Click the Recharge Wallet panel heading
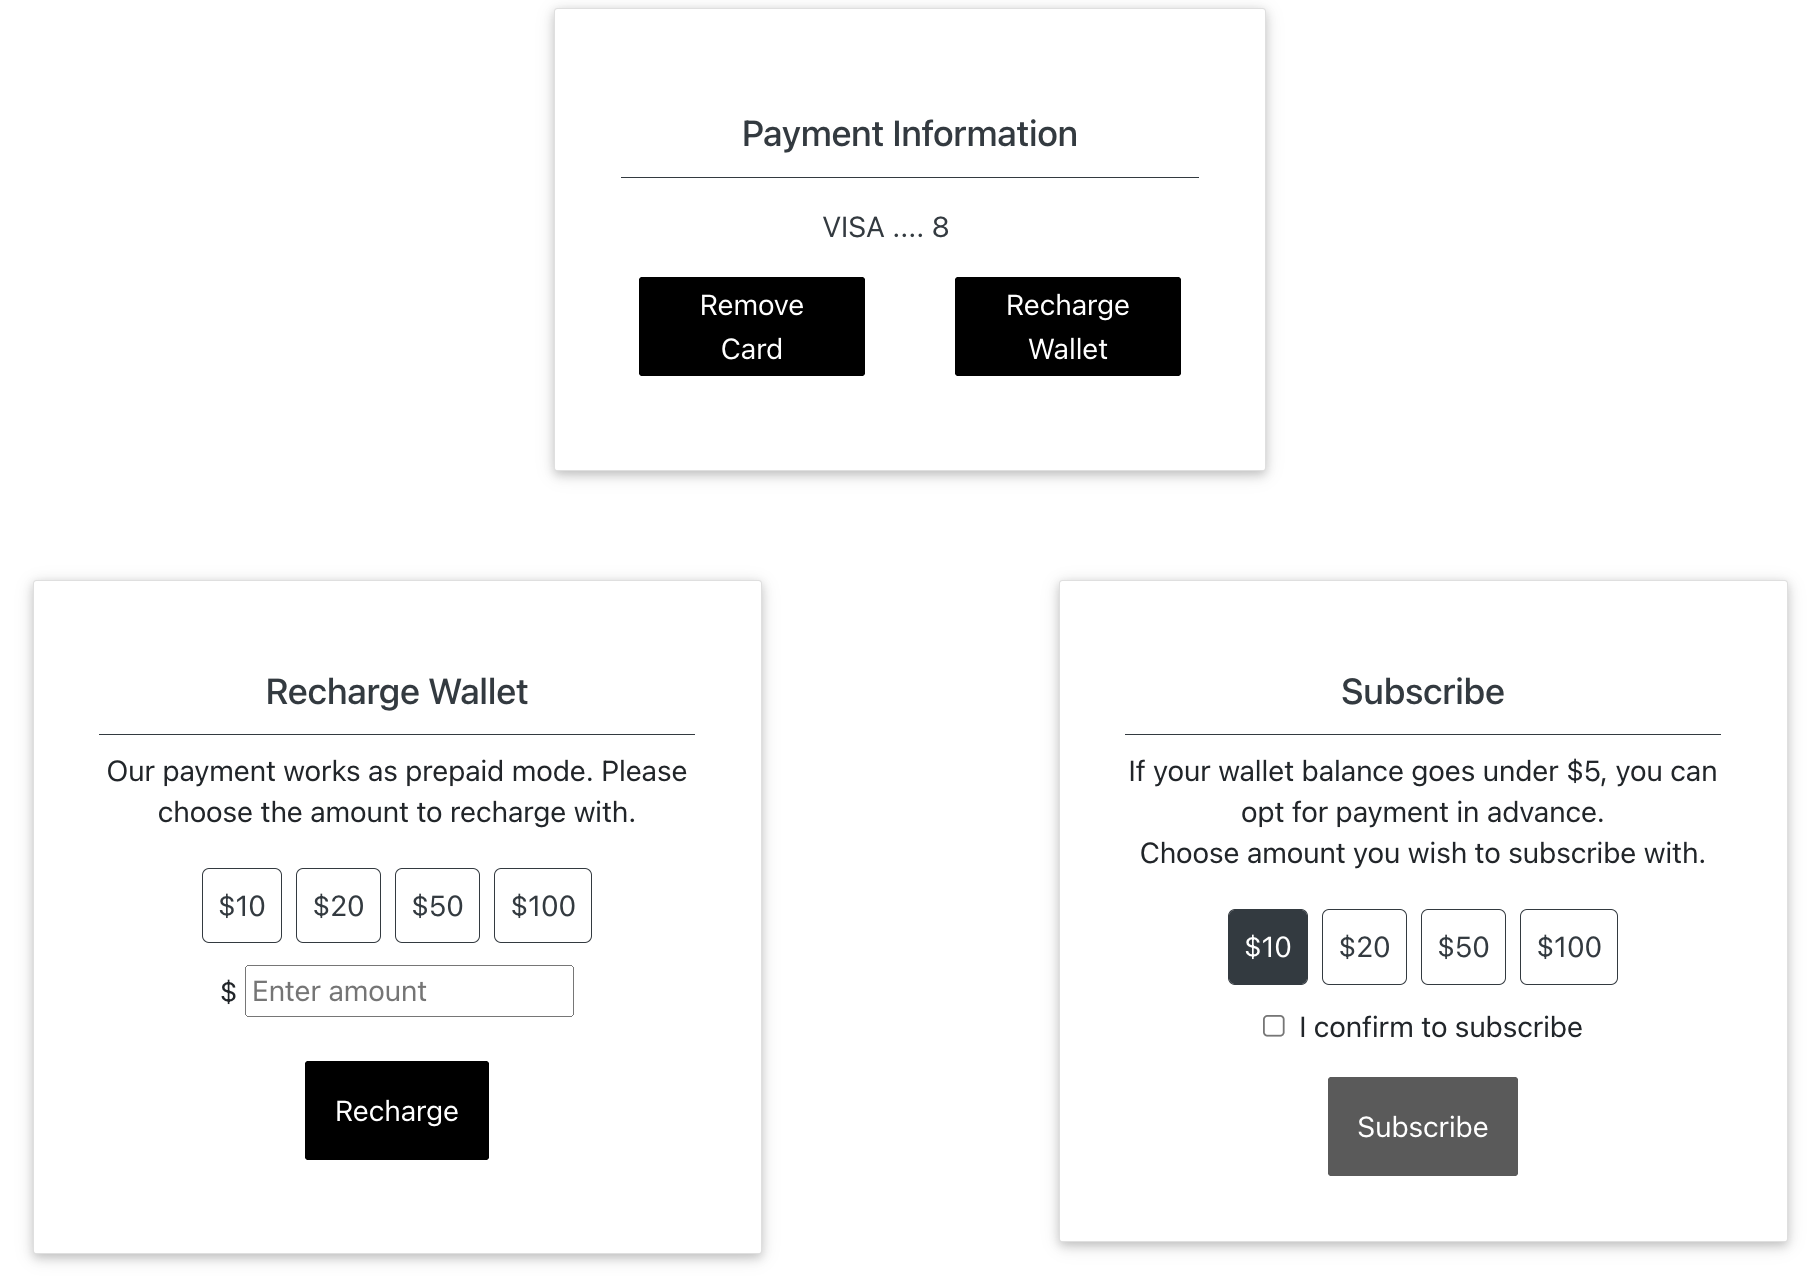1816x1276 pixels. tap(396, 692)
